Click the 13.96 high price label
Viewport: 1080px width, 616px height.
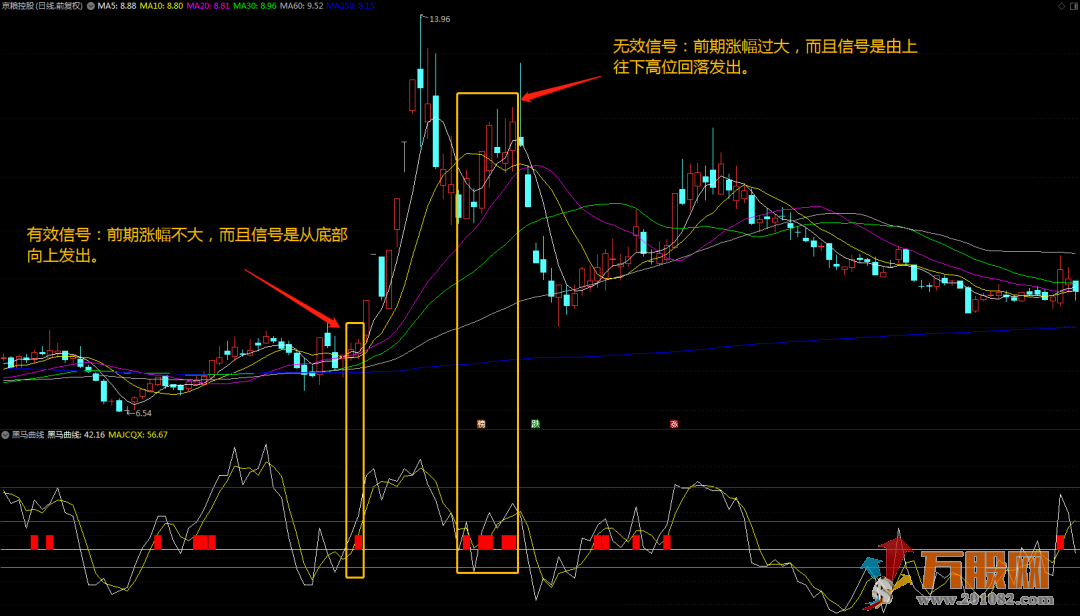point(439,19)
